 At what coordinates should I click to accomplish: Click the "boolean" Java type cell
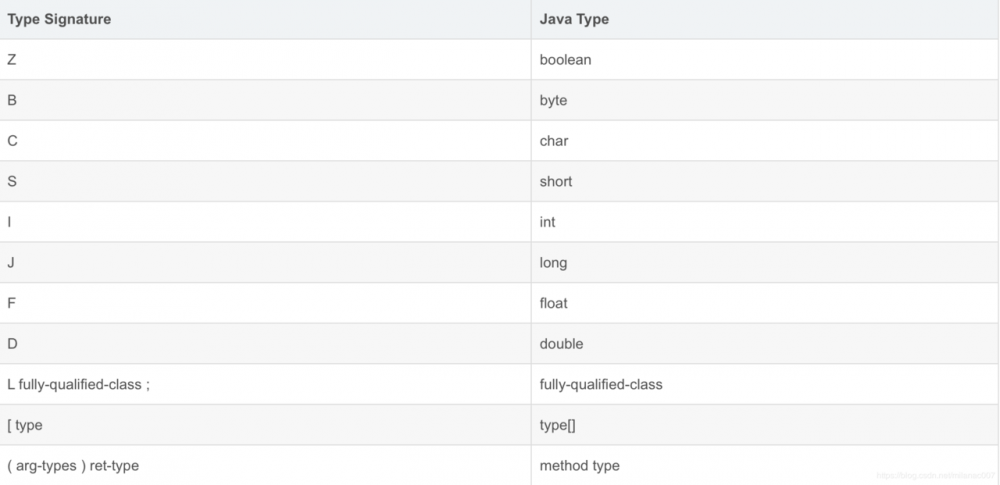565,60
